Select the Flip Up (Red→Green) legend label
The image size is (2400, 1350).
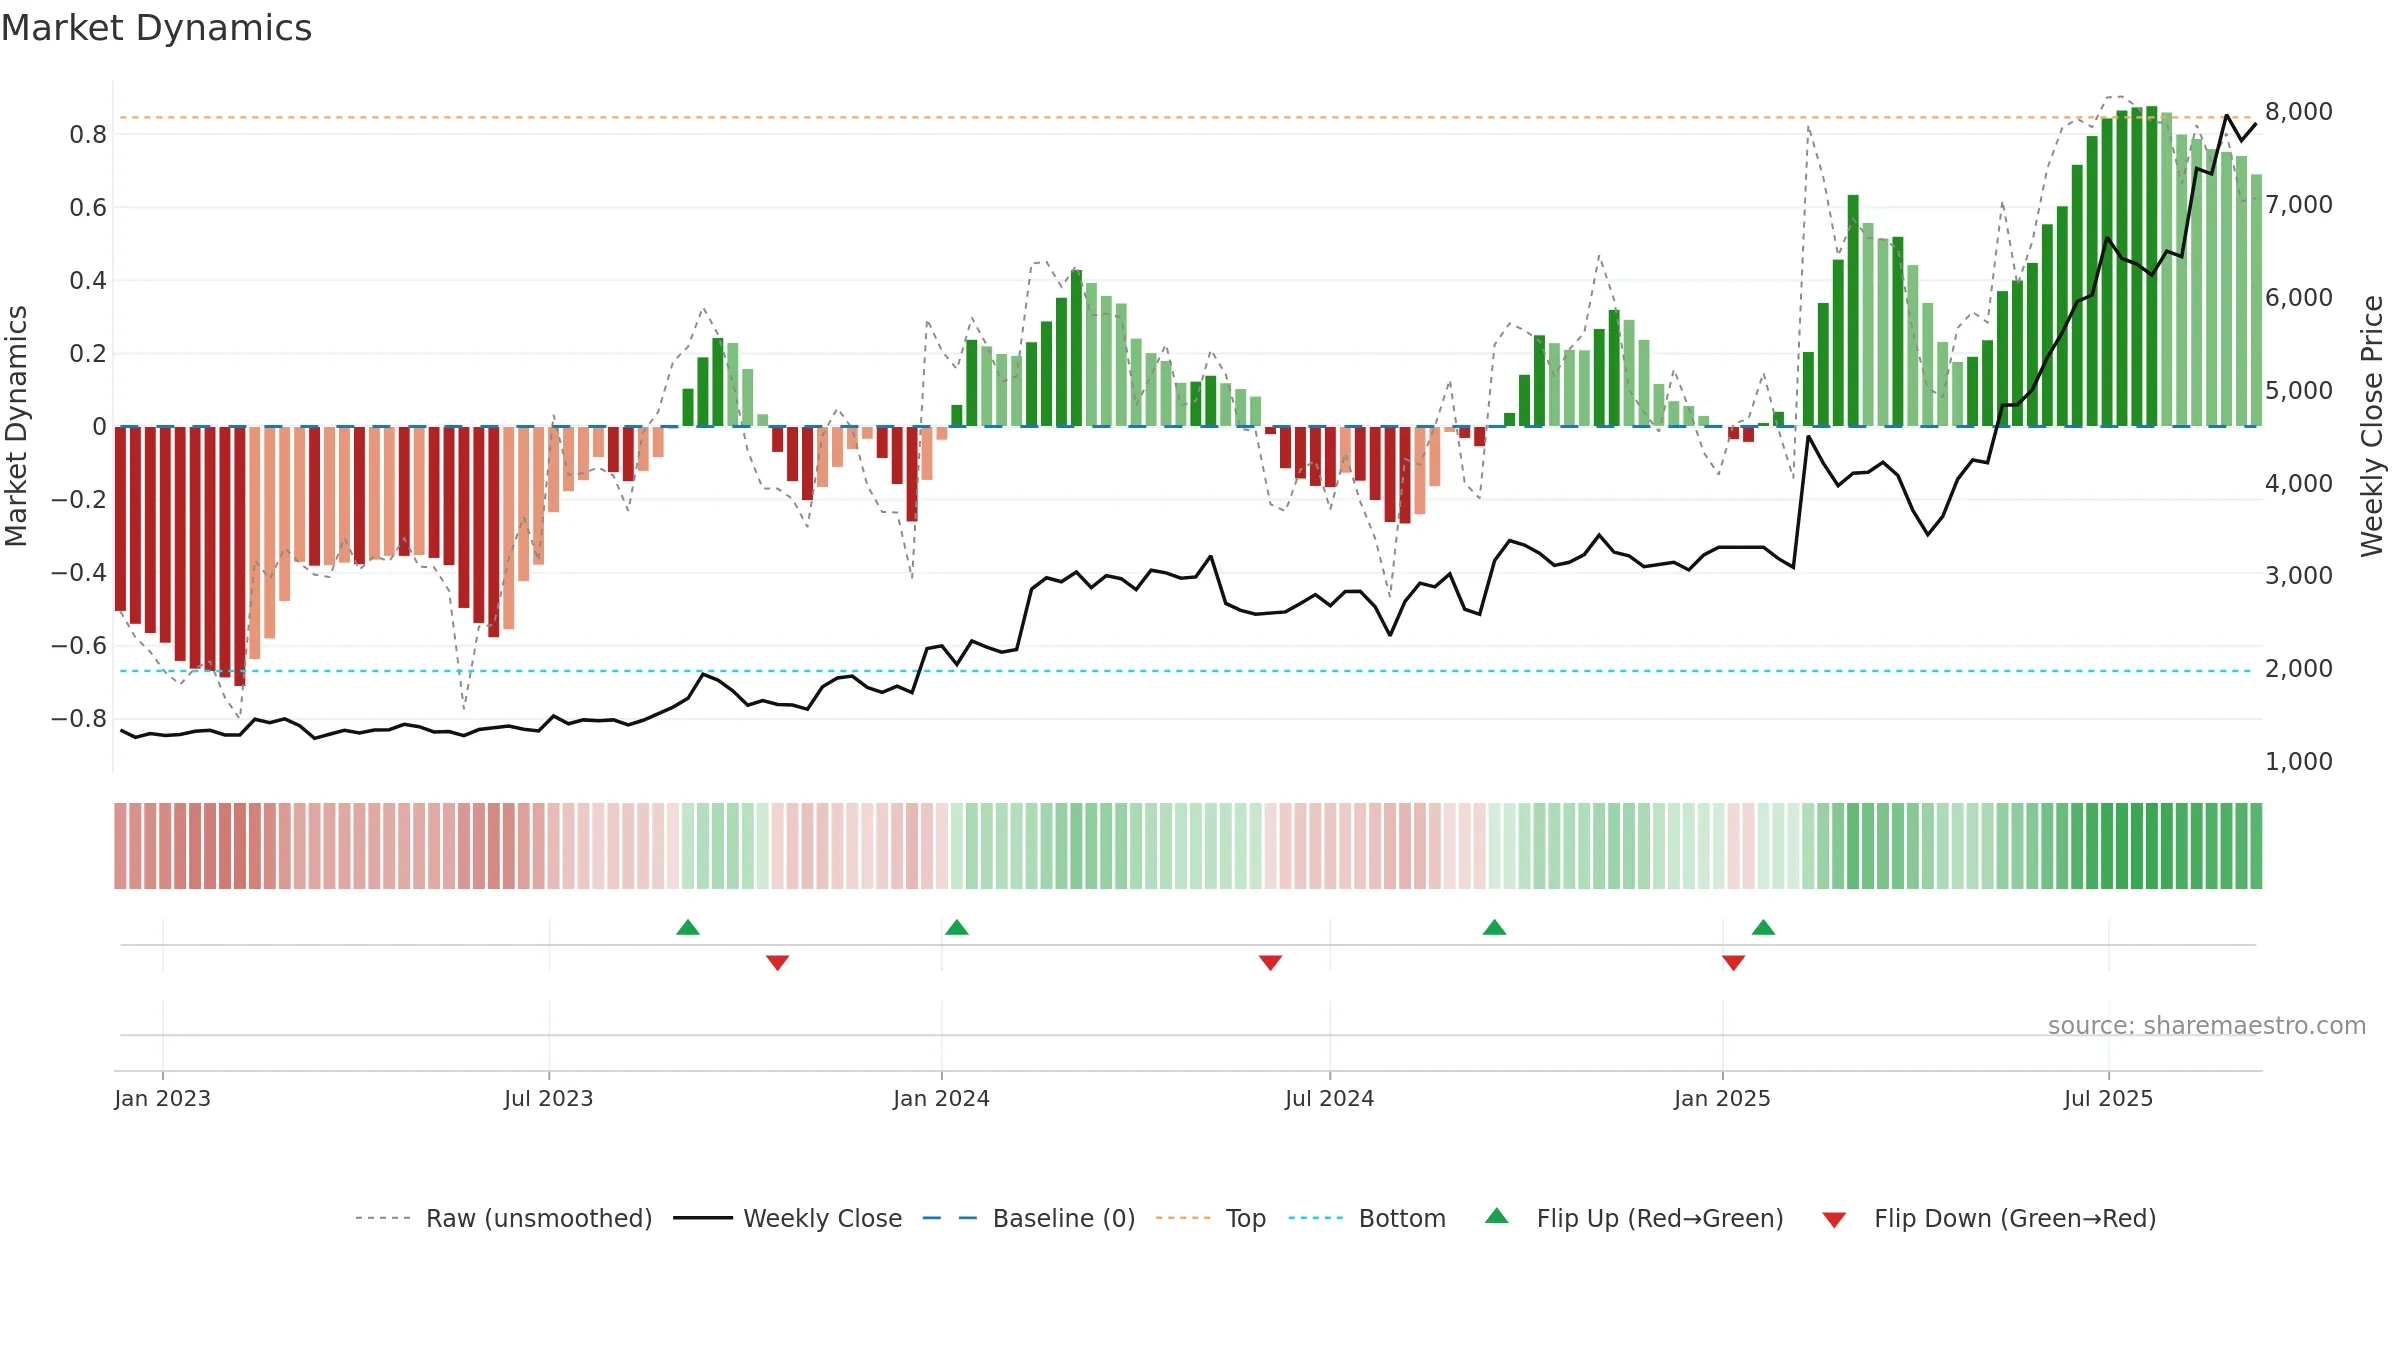click(1660, 1218)
